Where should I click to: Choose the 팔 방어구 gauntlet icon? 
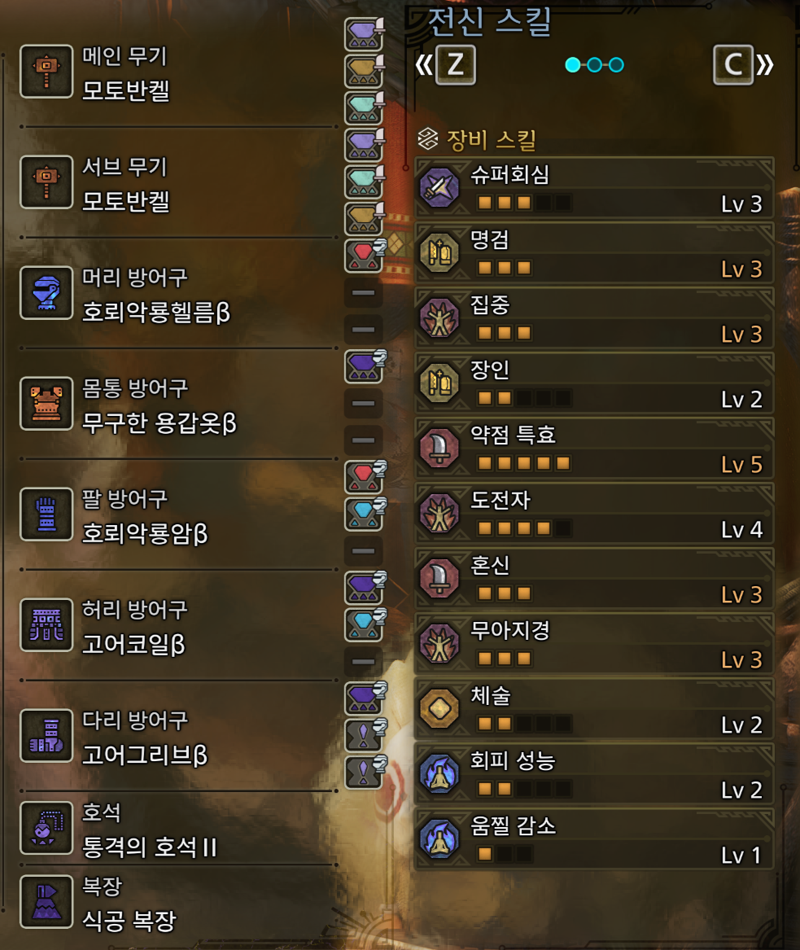click(47, 514)
